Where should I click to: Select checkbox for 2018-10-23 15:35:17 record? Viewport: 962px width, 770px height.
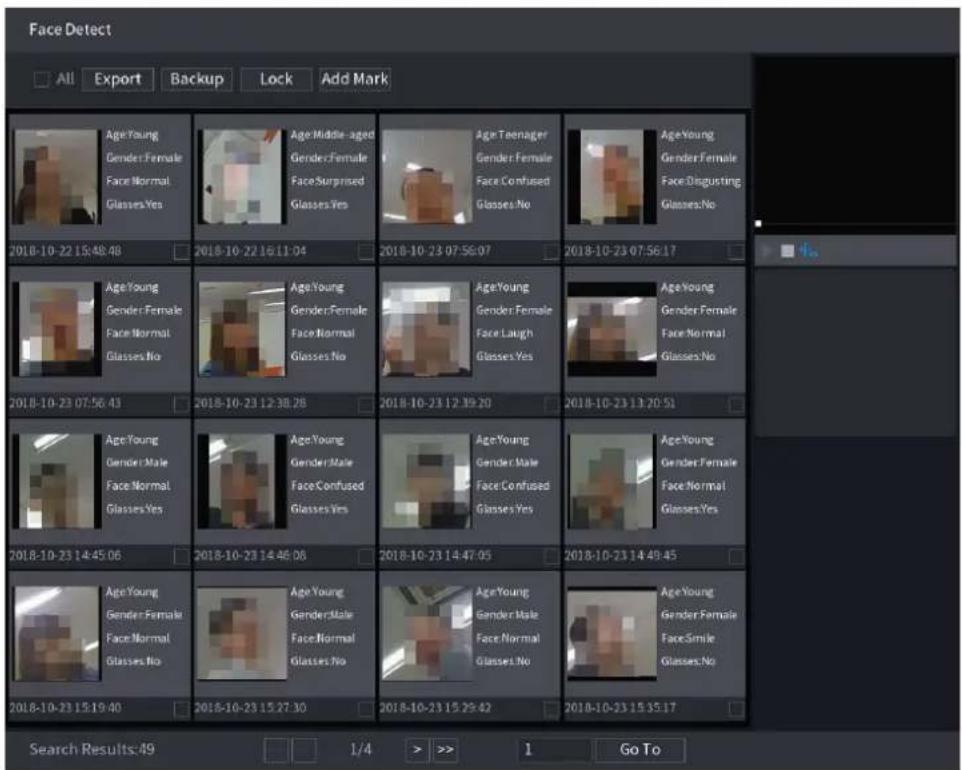point(736,709)
